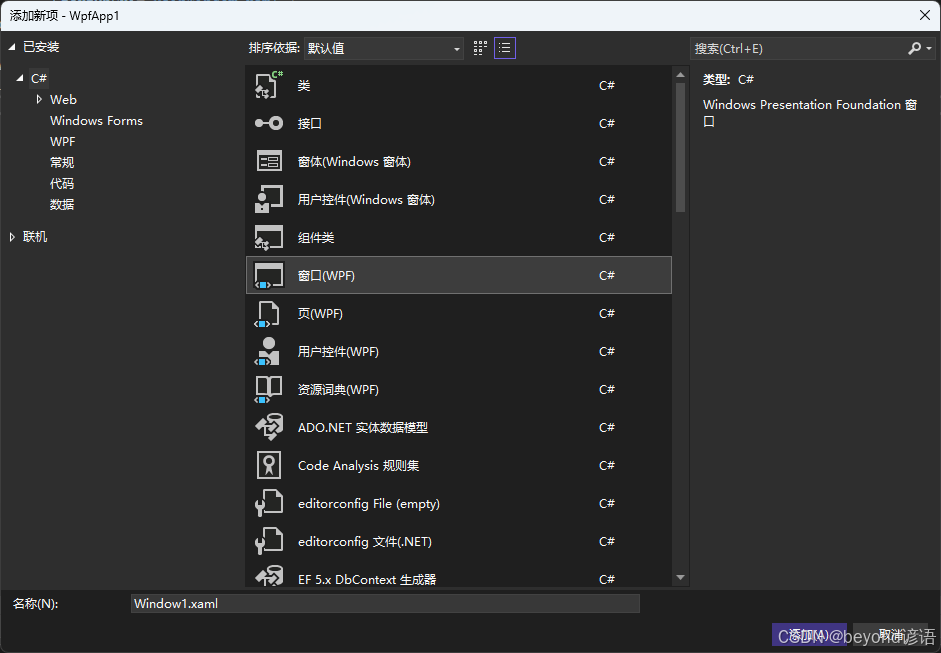The image size is (941, 653).
Task: Select the 资源词典(WPF) dictionary icon
Action: [x=268, y=390]
